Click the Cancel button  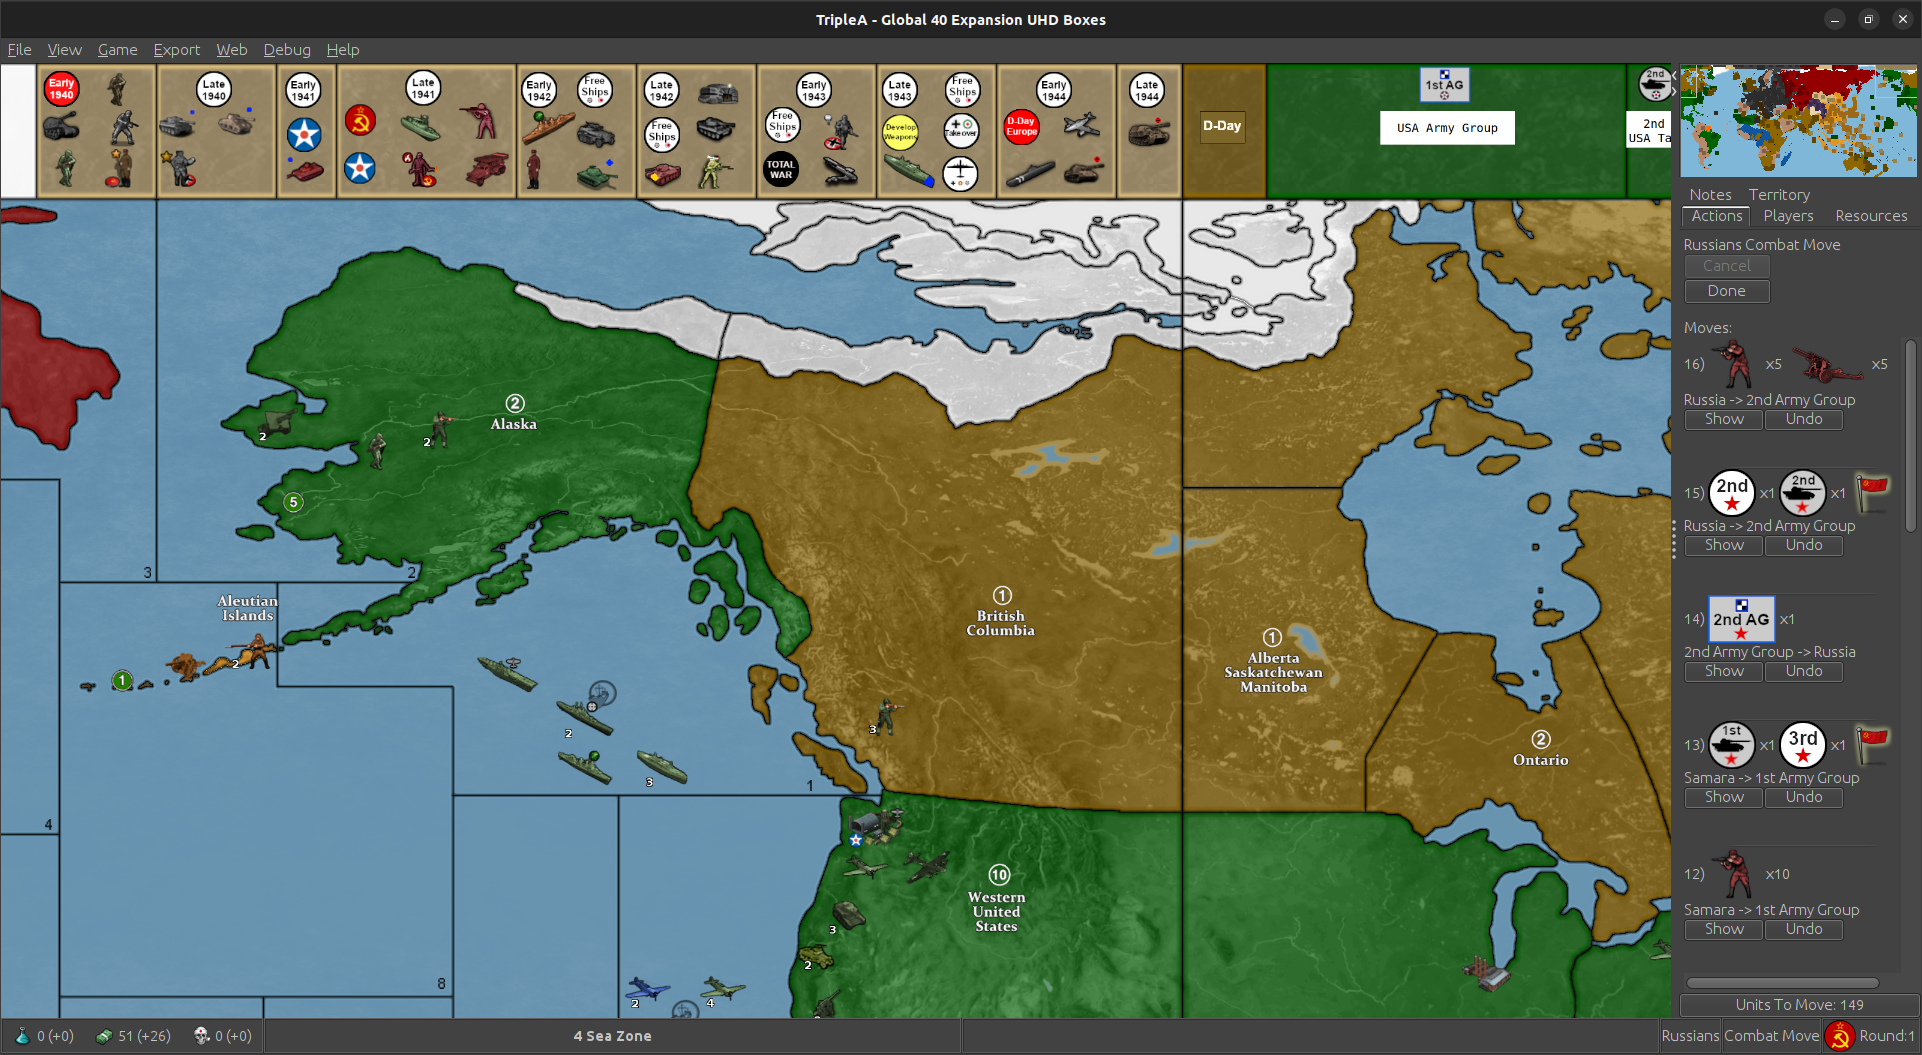(1727, 266)
